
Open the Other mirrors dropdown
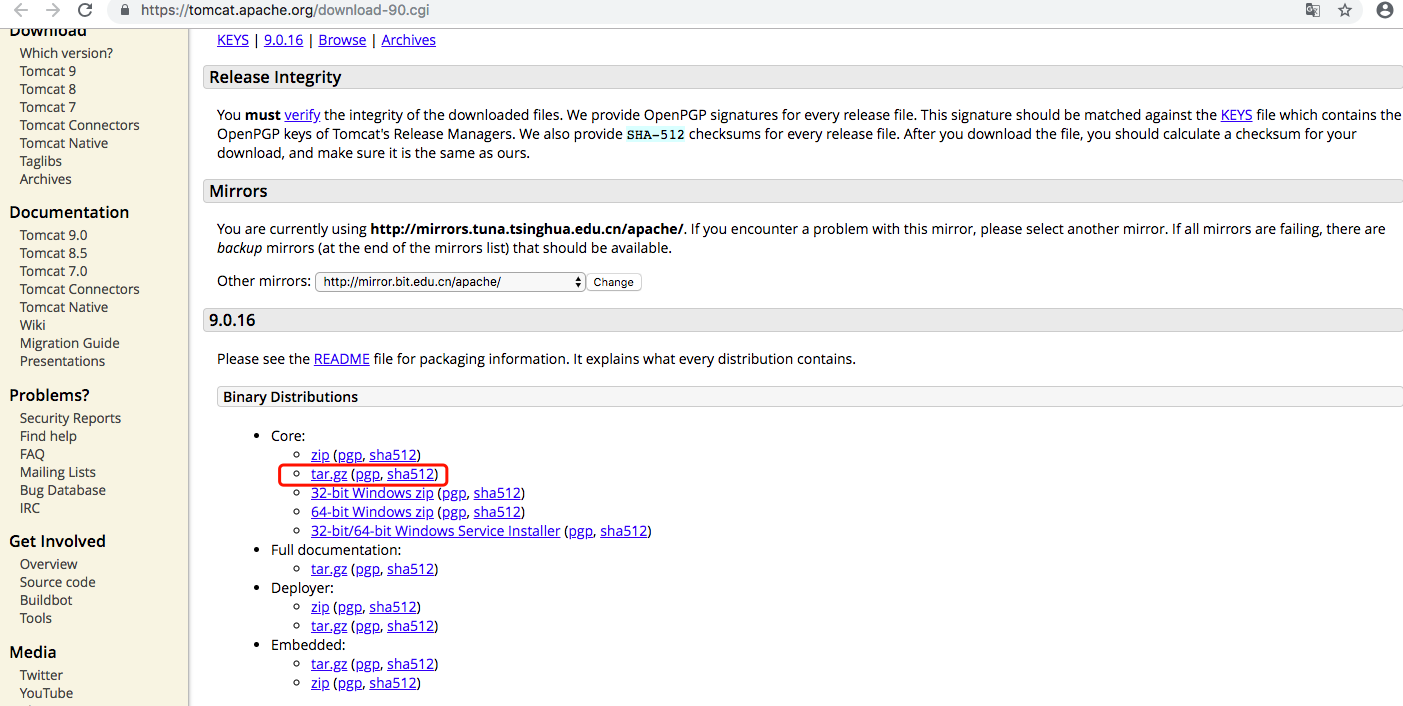[x=450, y=282]
